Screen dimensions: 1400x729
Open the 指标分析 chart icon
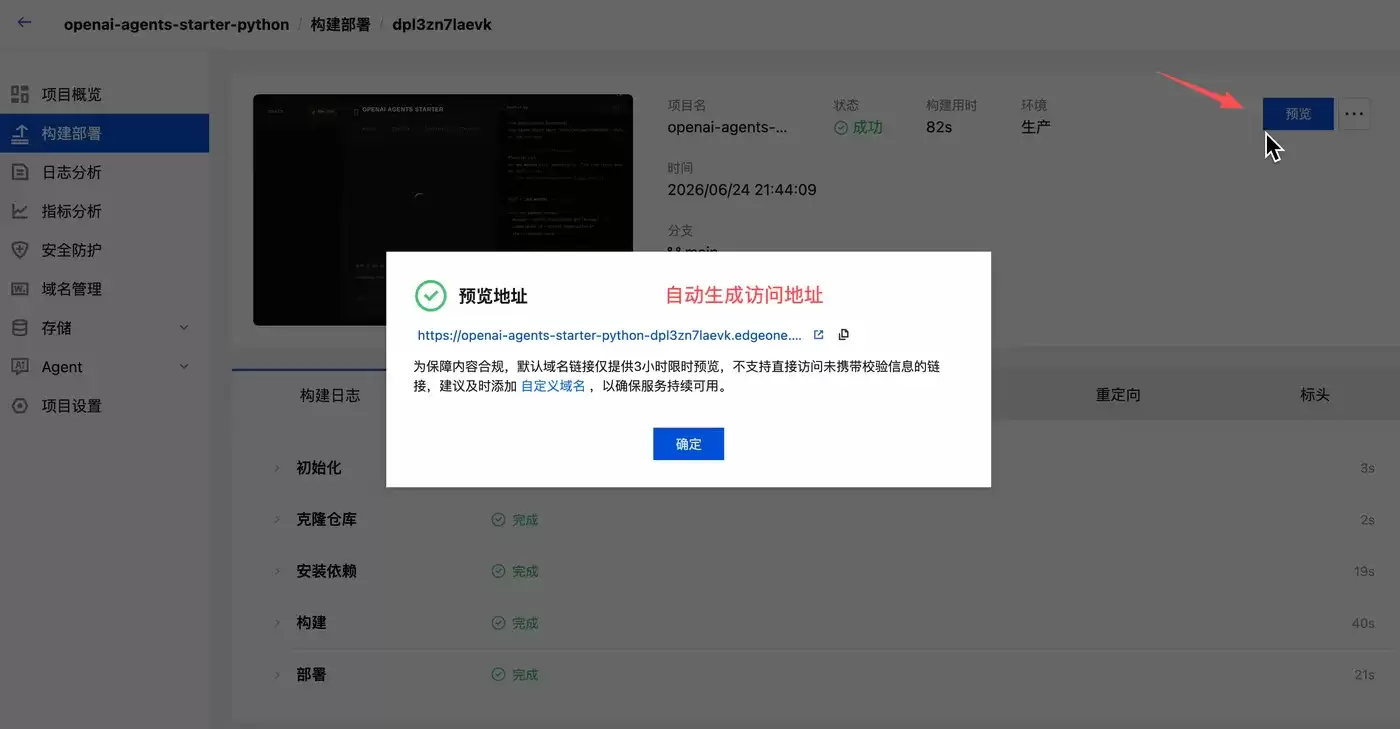pos(20,211)
